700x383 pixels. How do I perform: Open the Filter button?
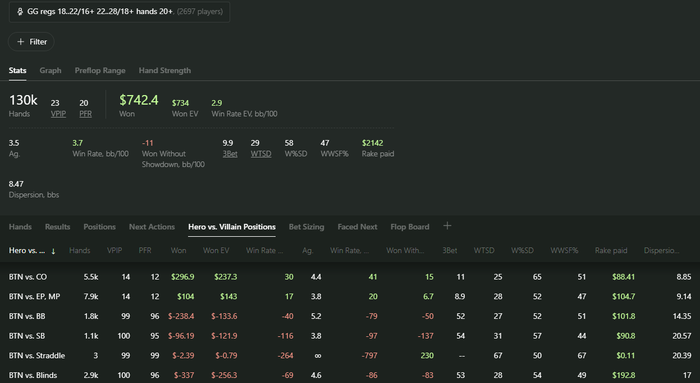[x=31, y=42]
